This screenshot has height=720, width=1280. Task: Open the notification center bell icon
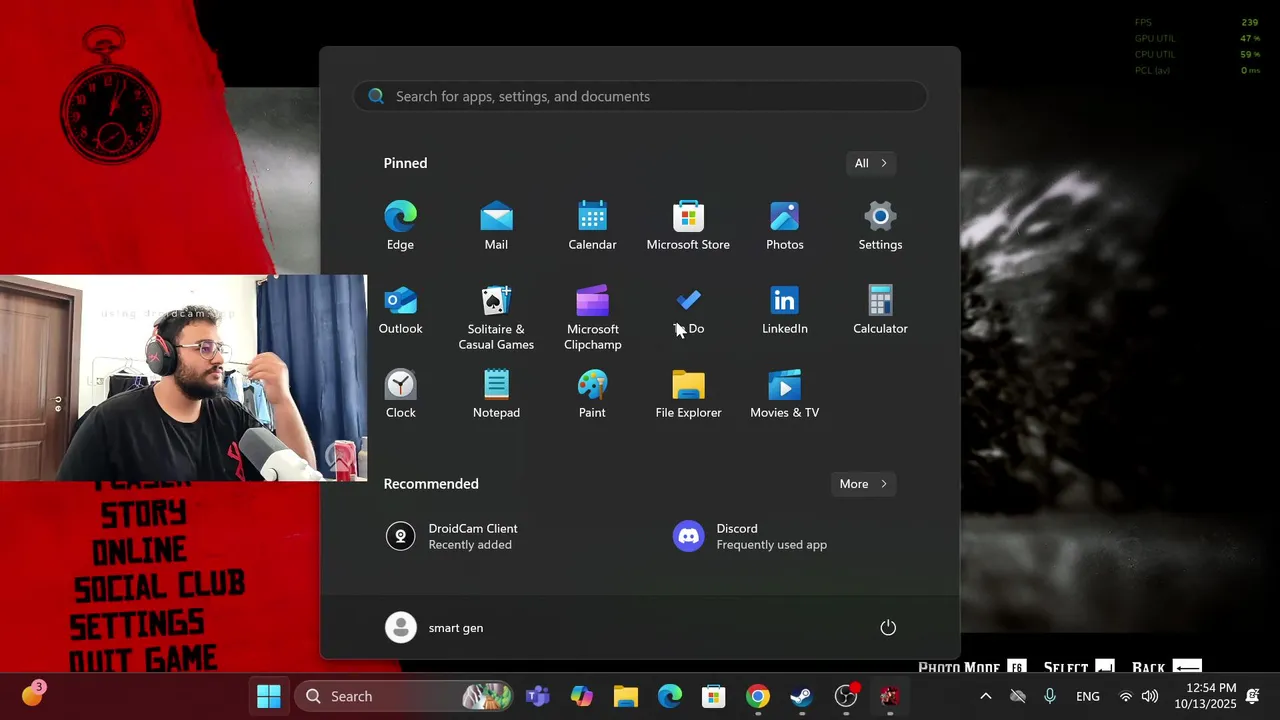tap(1253, 696)
